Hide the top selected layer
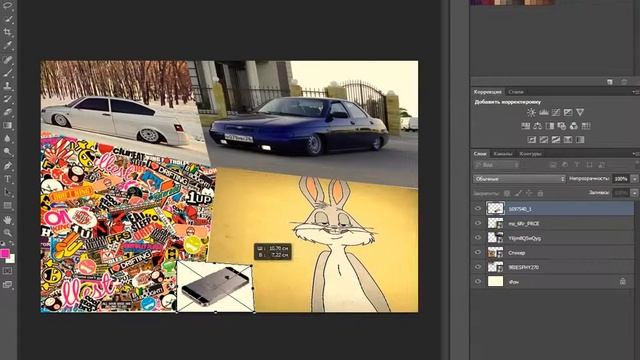The image size is (640, 360). pos(478,209)
